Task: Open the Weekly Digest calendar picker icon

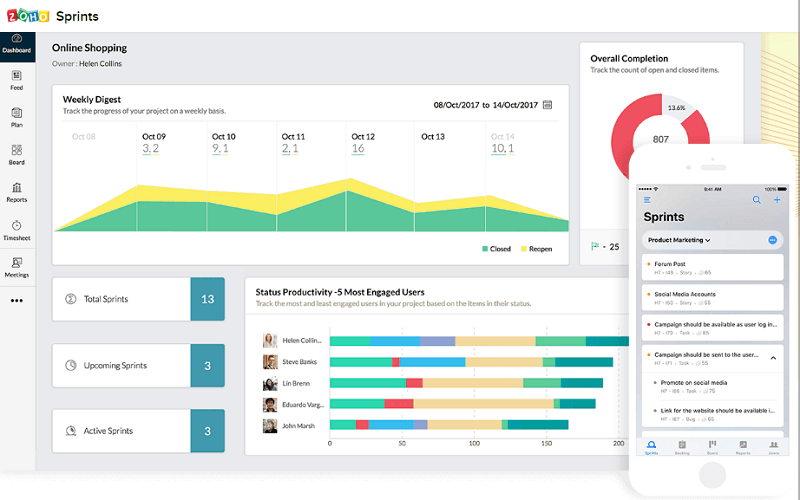Action: click(x=547, y=105)
